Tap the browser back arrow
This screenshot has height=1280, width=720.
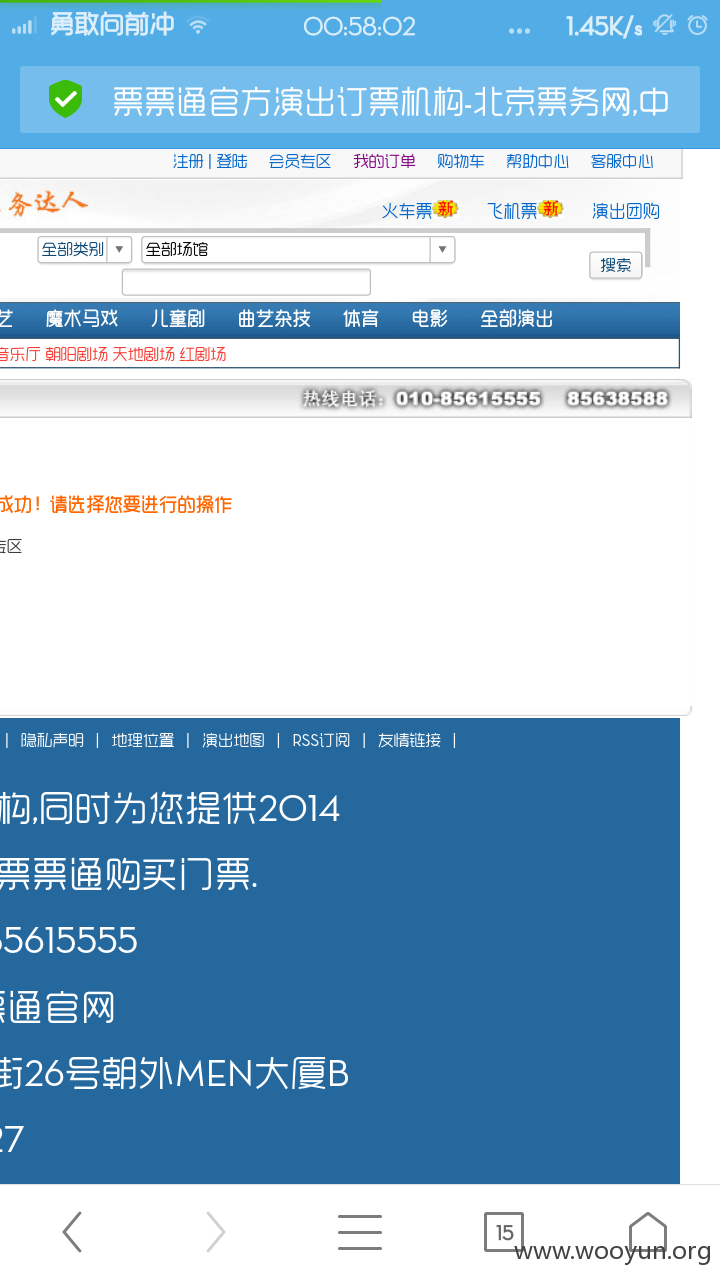click(x=72, y=1232)
